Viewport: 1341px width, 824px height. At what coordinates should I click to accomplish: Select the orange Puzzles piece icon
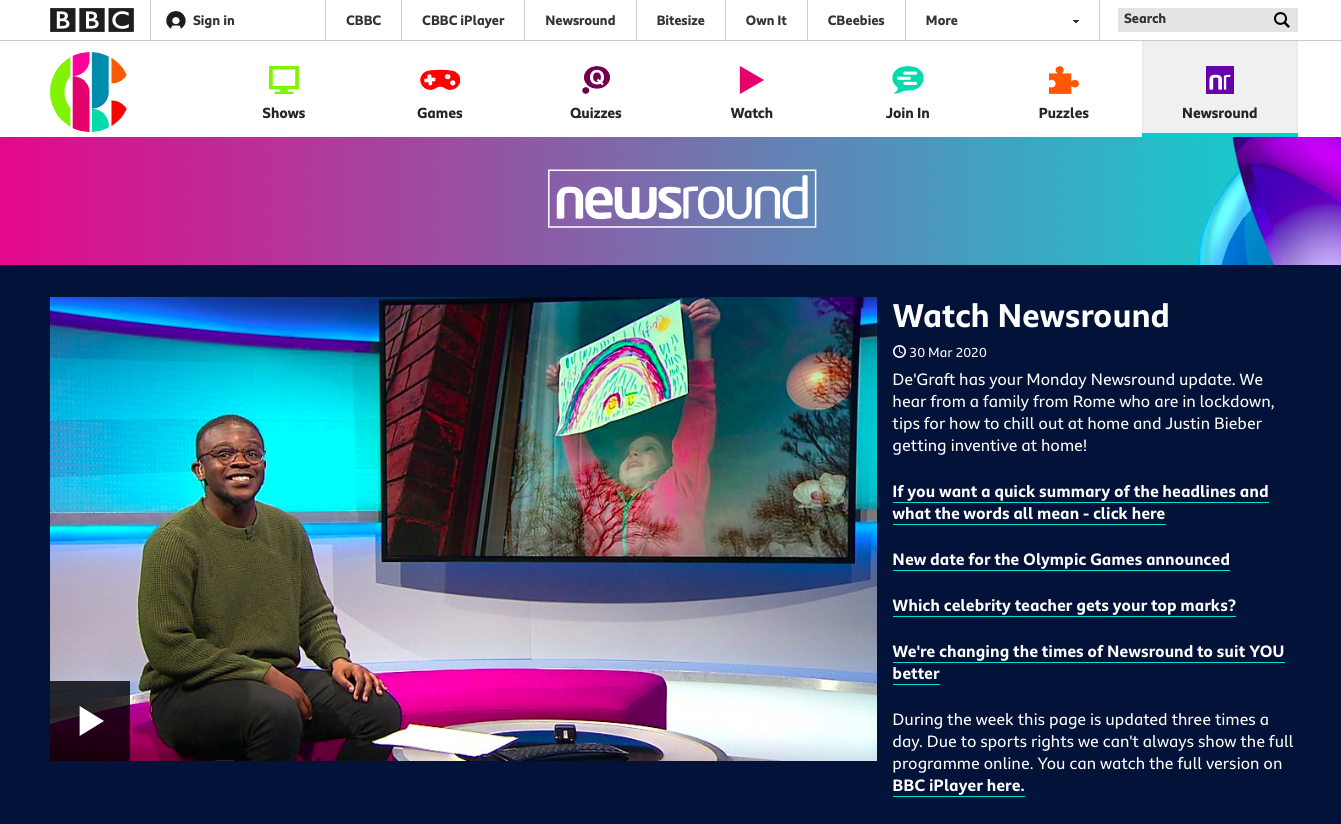point(1063,80)
